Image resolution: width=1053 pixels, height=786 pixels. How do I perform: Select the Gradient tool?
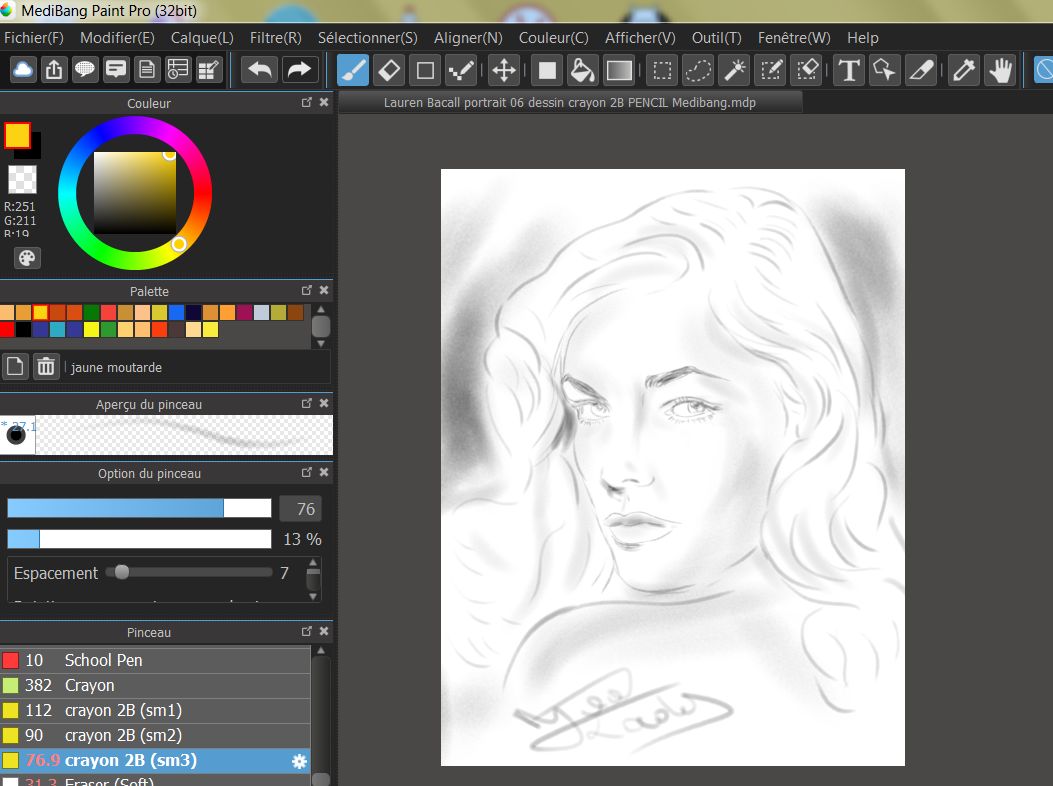[619, 70]
